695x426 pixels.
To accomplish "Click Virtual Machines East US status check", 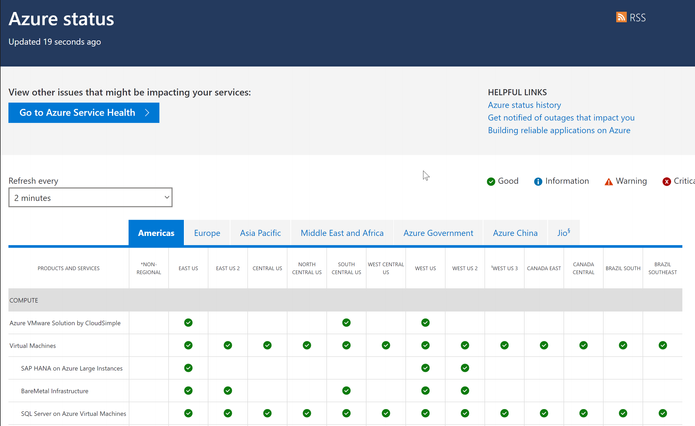I will (188, 345).
